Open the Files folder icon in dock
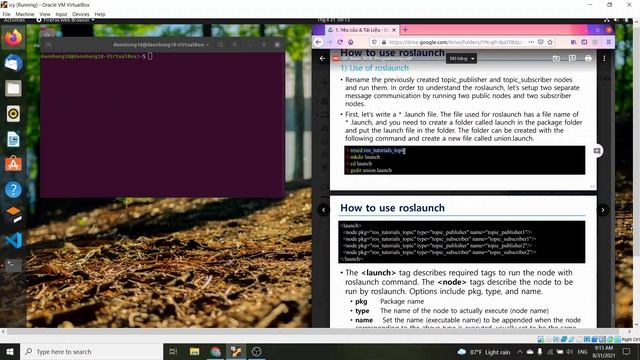 coord(13,89)
